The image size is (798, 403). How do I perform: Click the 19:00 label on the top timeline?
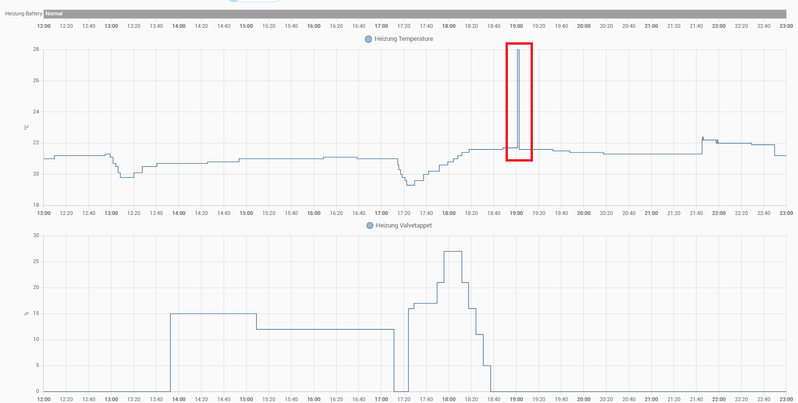click(516, 26)
